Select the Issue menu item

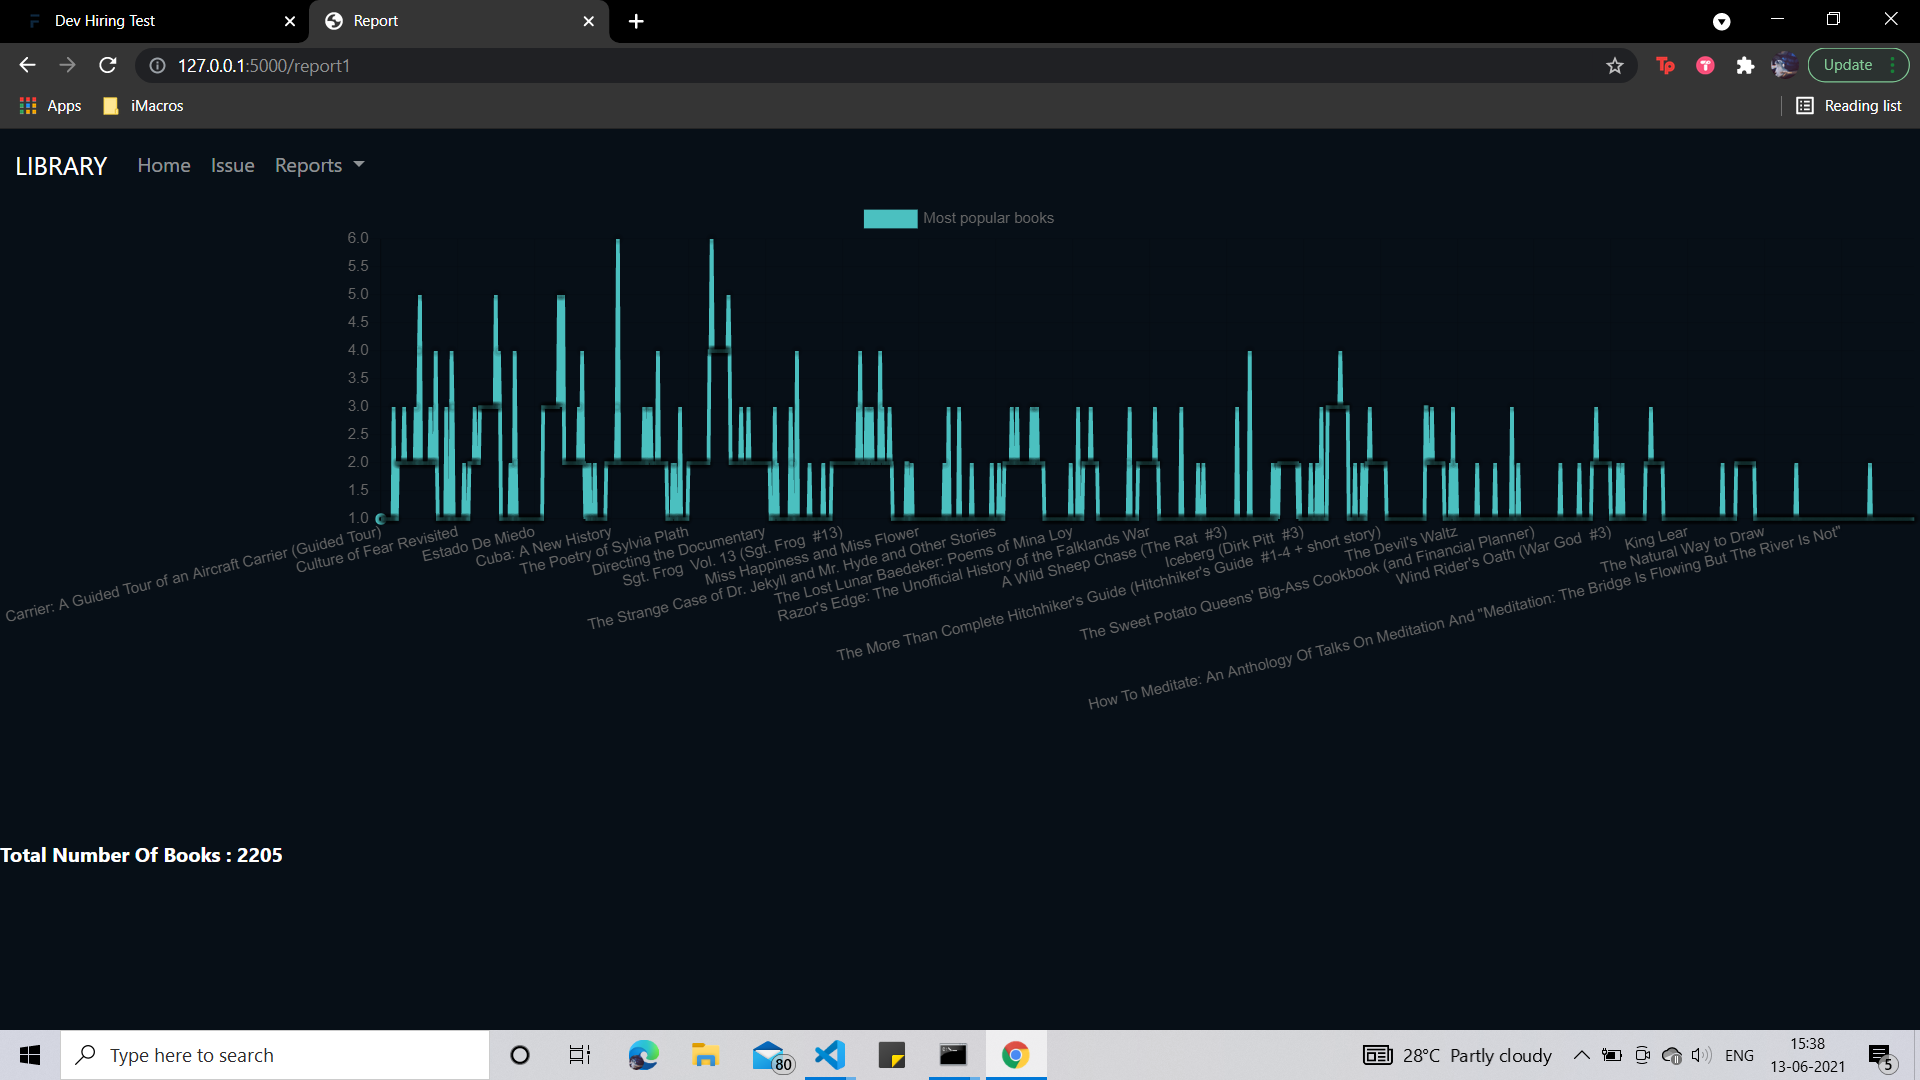[x=232, y=165]
